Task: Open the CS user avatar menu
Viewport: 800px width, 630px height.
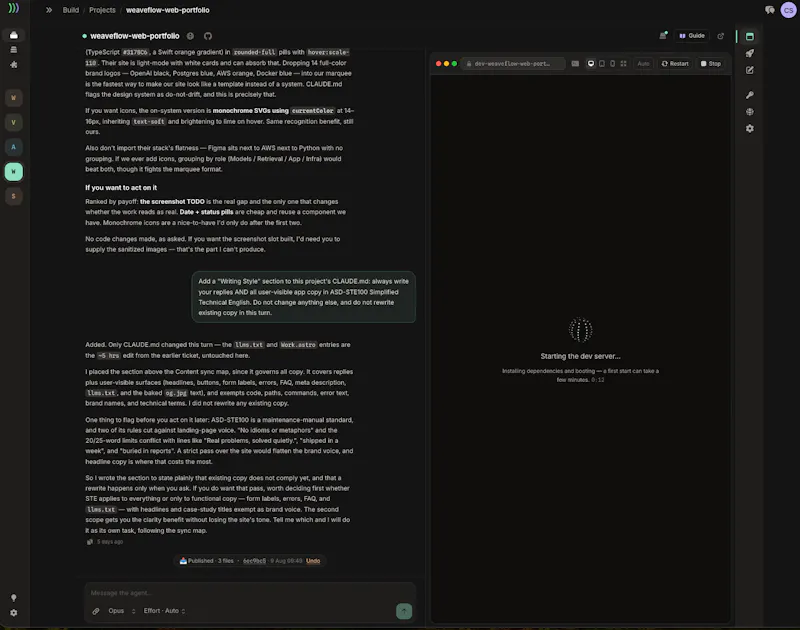Action: click(x=789, y=10)
